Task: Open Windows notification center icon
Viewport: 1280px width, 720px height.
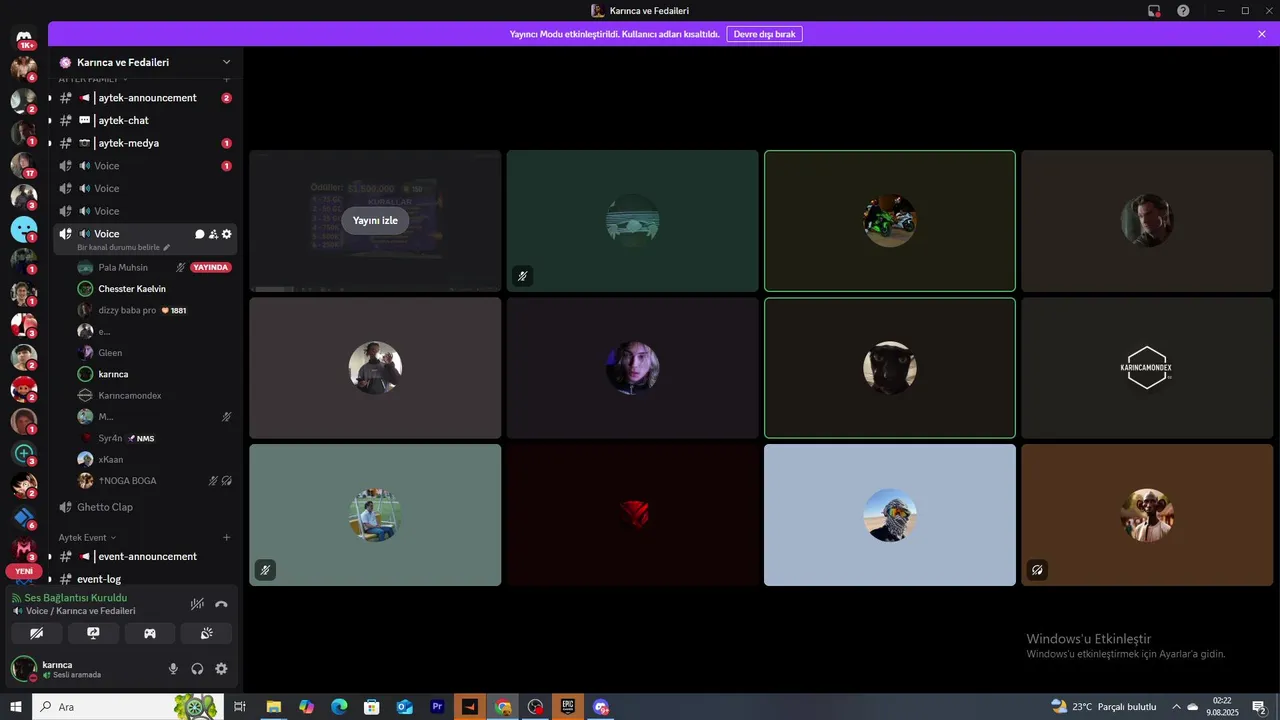Action: 1258,707
